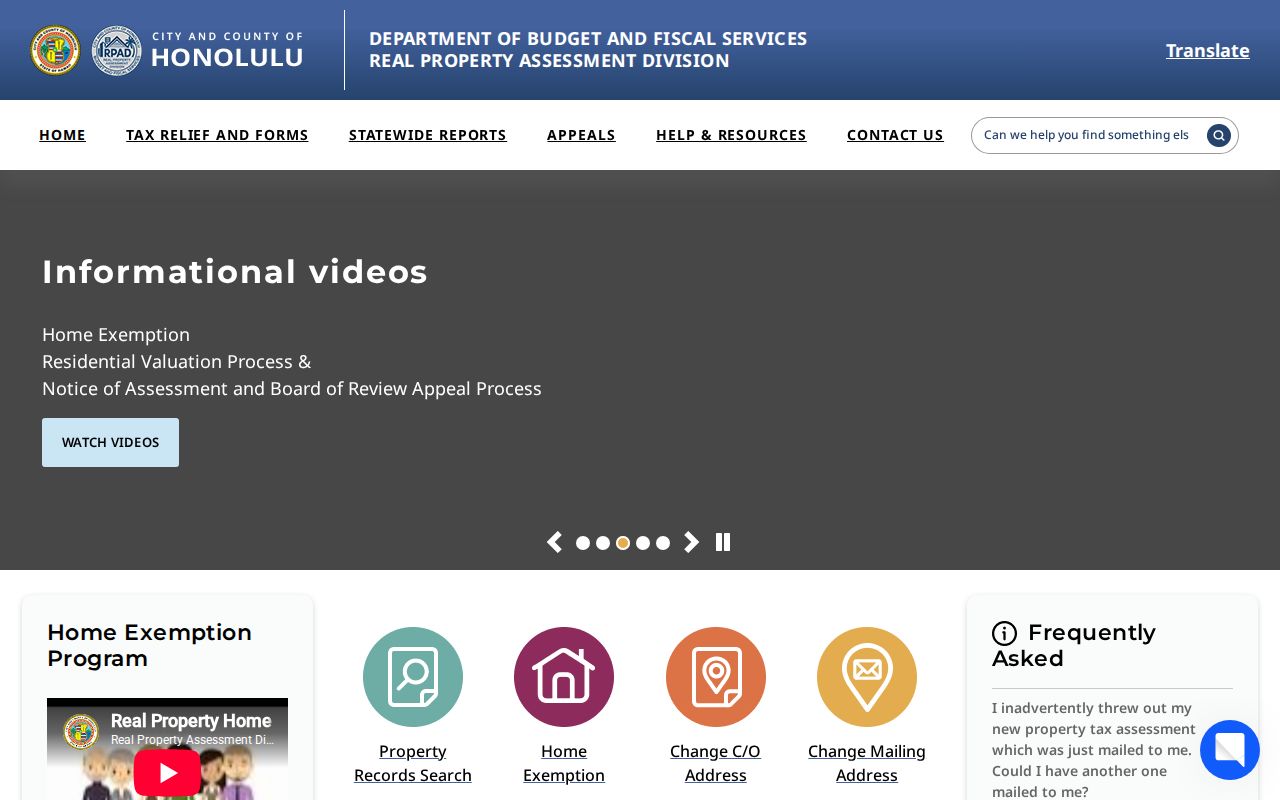Viewport: 1280px width, 800px height.
Task: Open the Home Exemption house icon
Action: 564,677
